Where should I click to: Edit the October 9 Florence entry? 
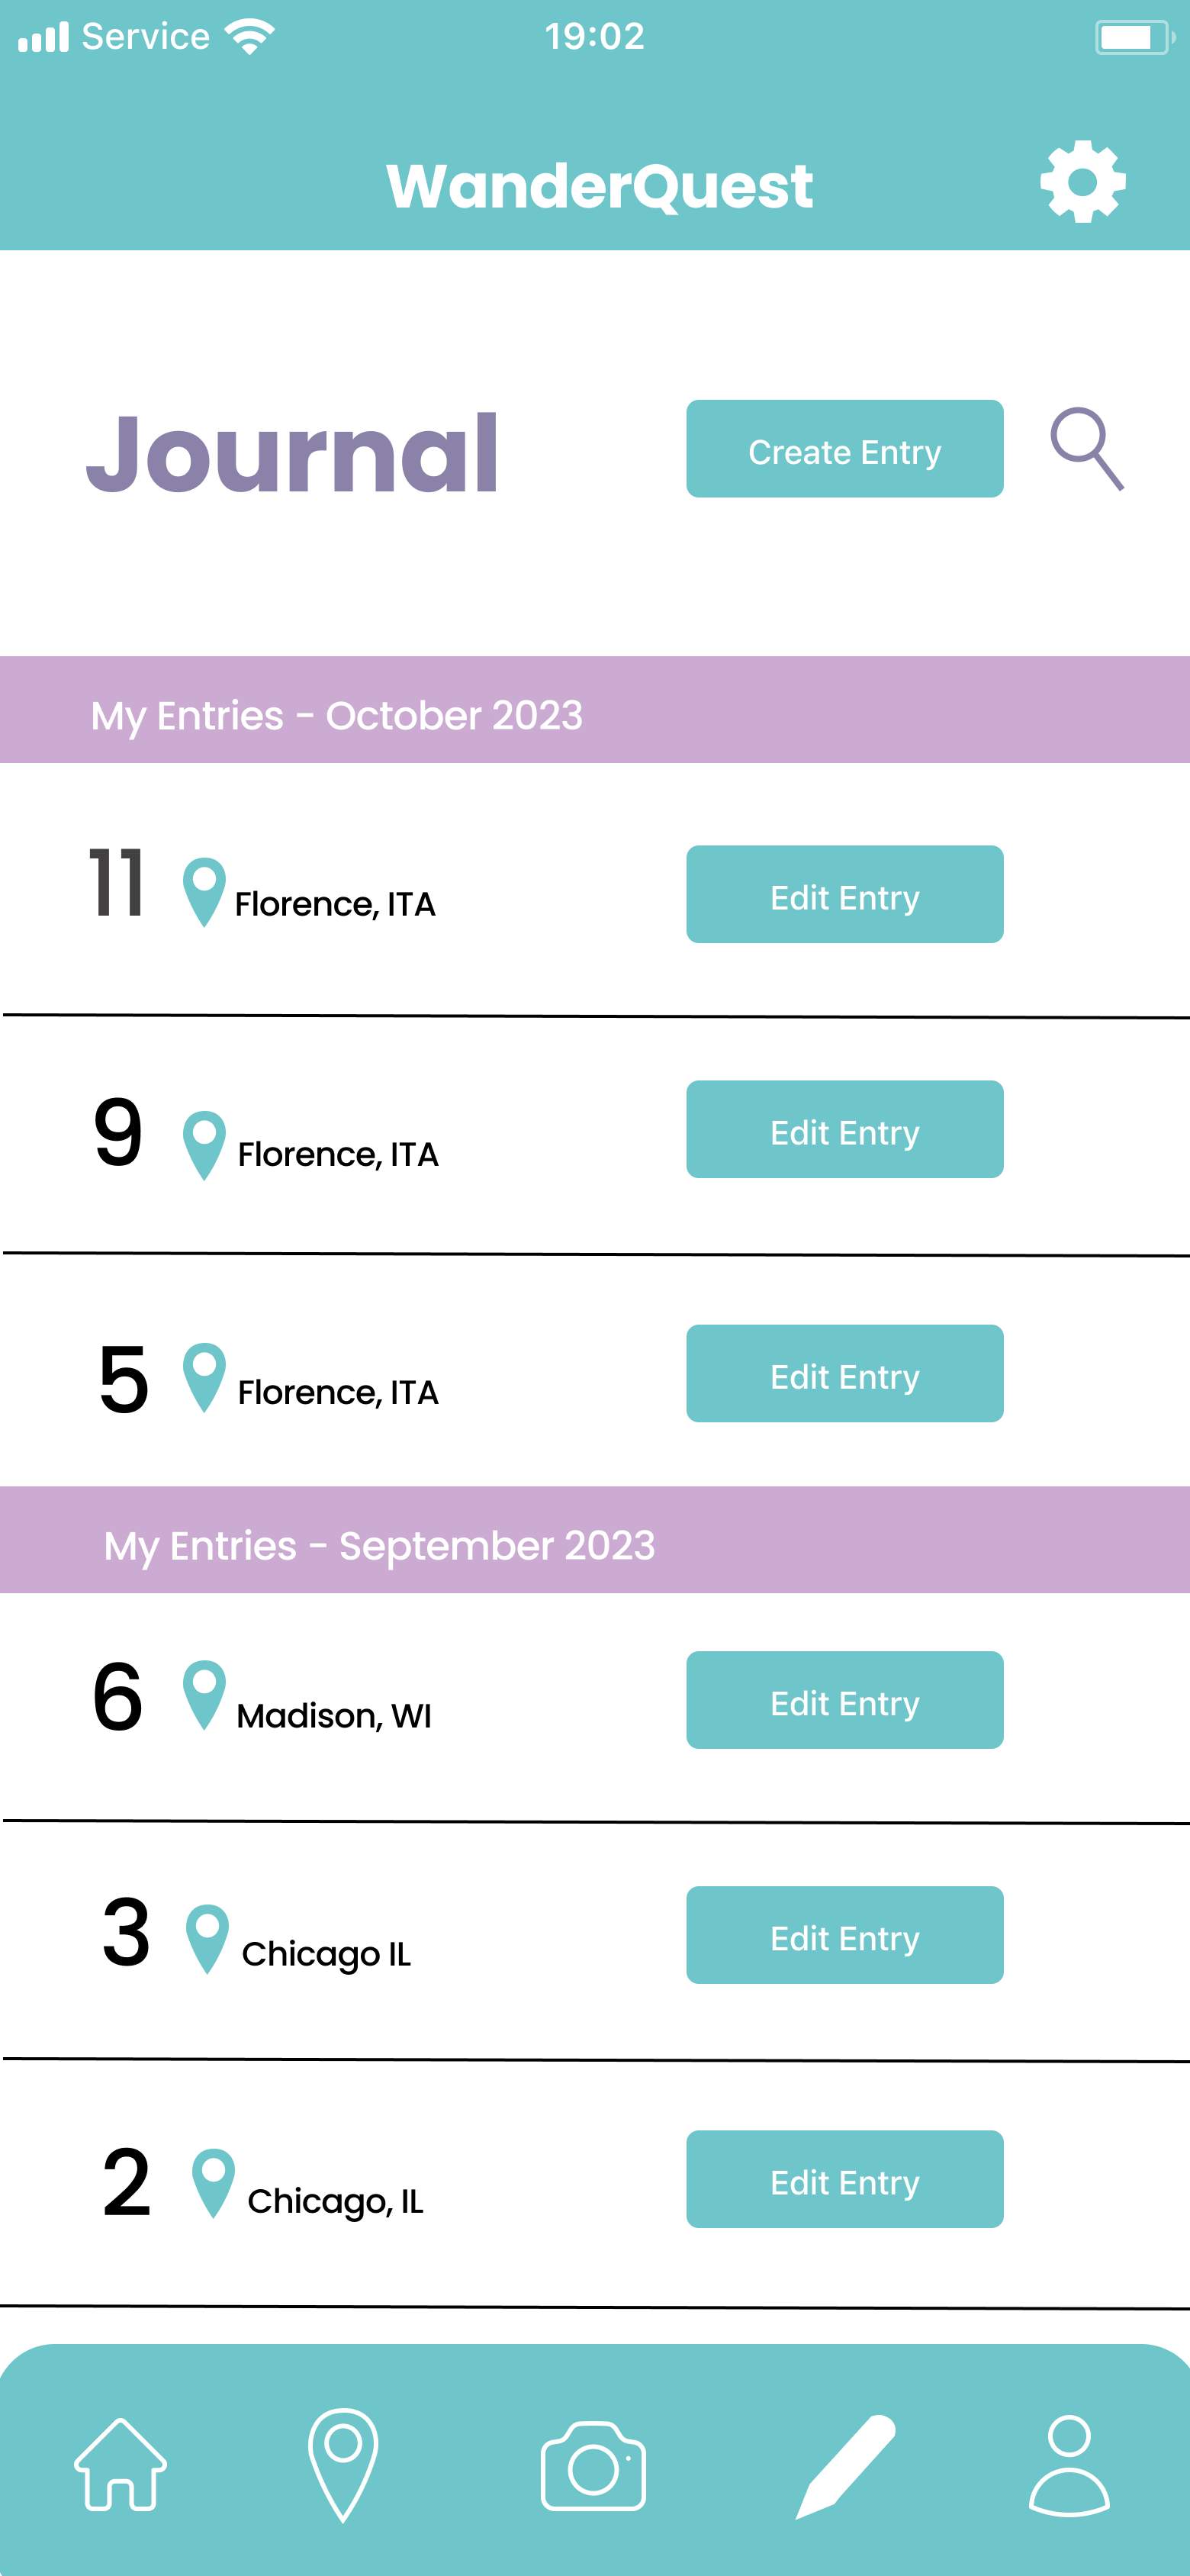point(845,1129)
